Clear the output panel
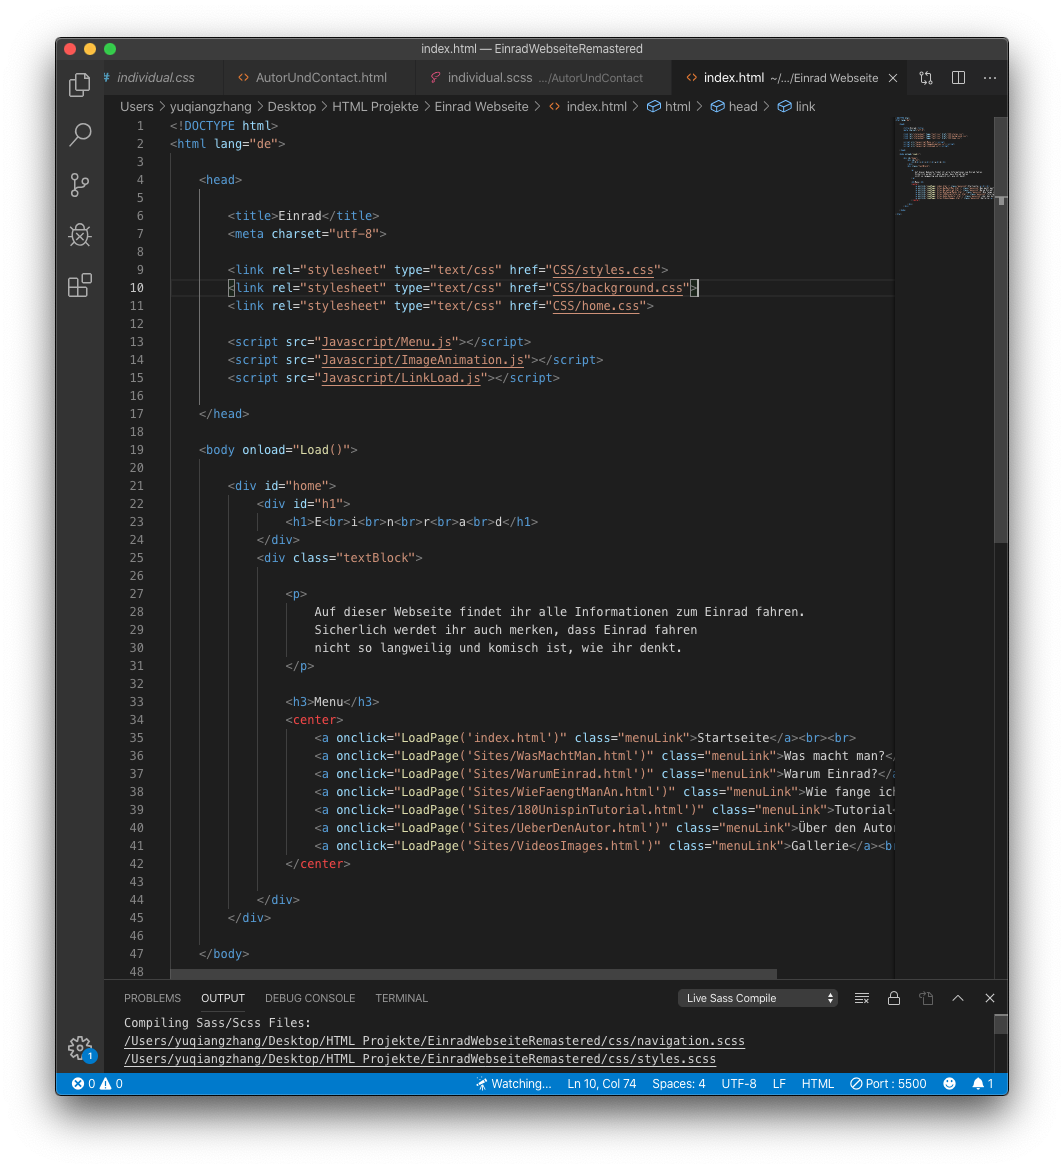The height and width of the screenshot is (1169, 1064). [x=861, y=998]
